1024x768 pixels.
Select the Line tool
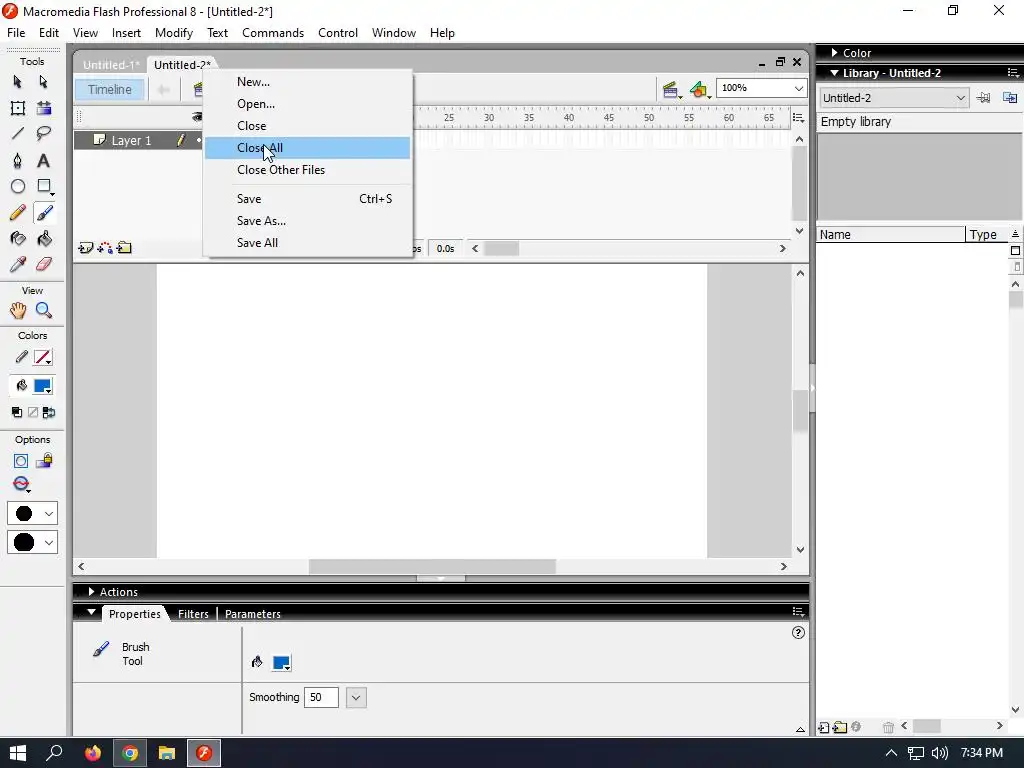coord(18,134)
